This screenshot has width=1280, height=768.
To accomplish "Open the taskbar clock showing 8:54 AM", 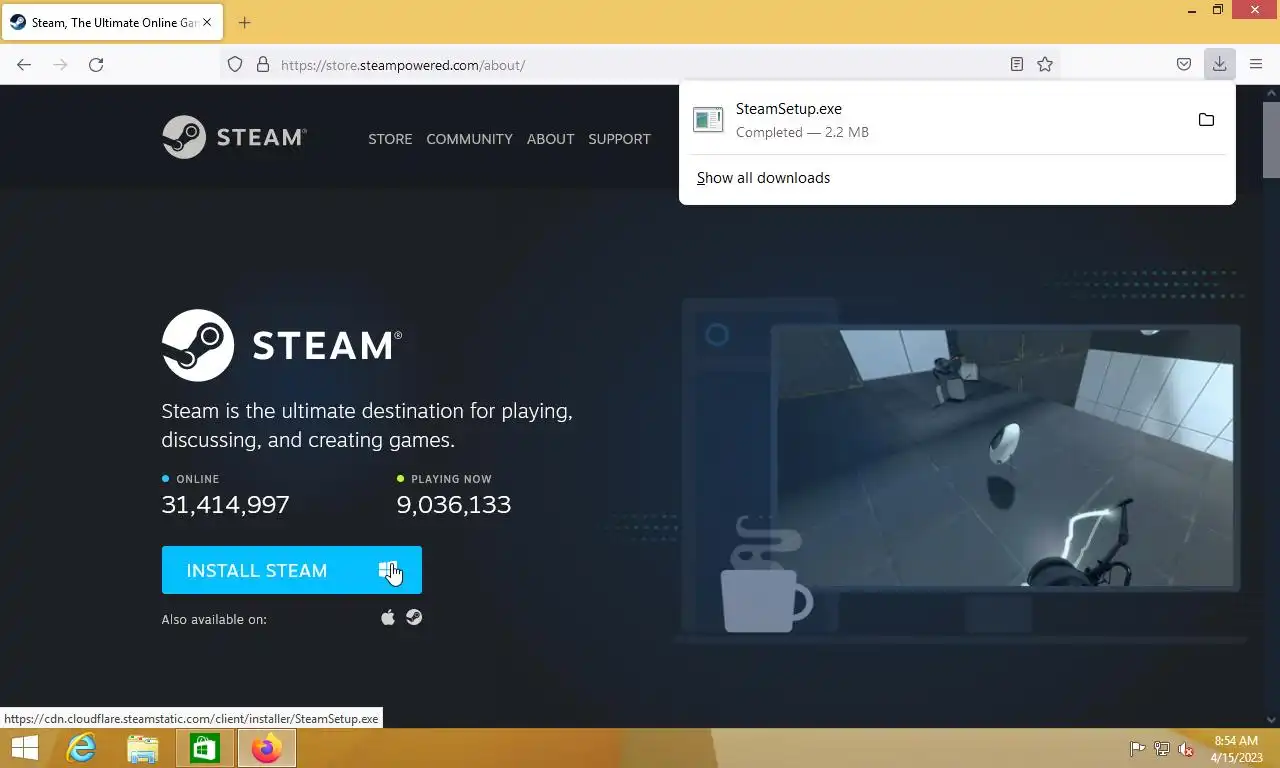I will pyautogui.click(x=1236, y=749).
